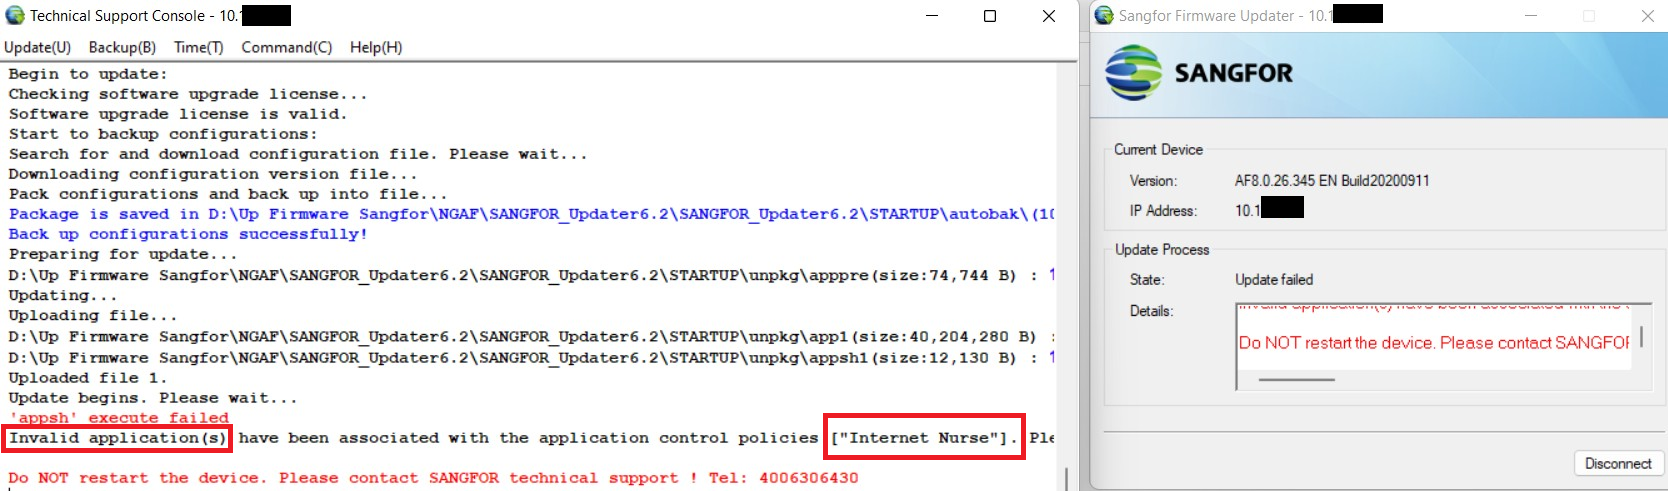The height and width of the screenshot is (494, 1668).
Task: Click 'Start to backup configurations:' line
Action: 163,134
